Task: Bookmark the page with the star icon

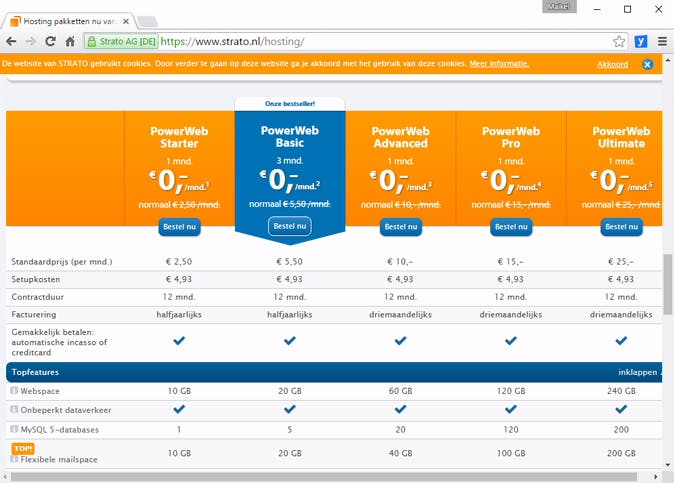Action: coord(619,42)
